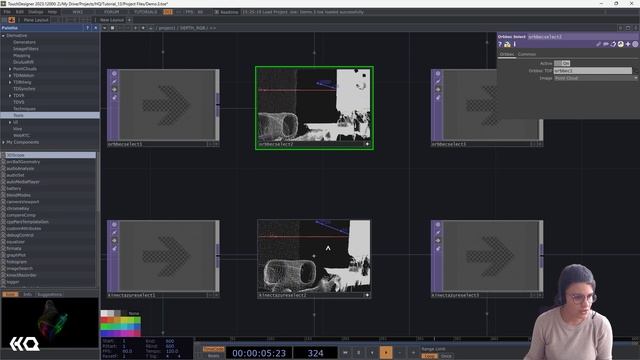Open the Edit menu
Screen dimensions: 640x360
[19, 12]
